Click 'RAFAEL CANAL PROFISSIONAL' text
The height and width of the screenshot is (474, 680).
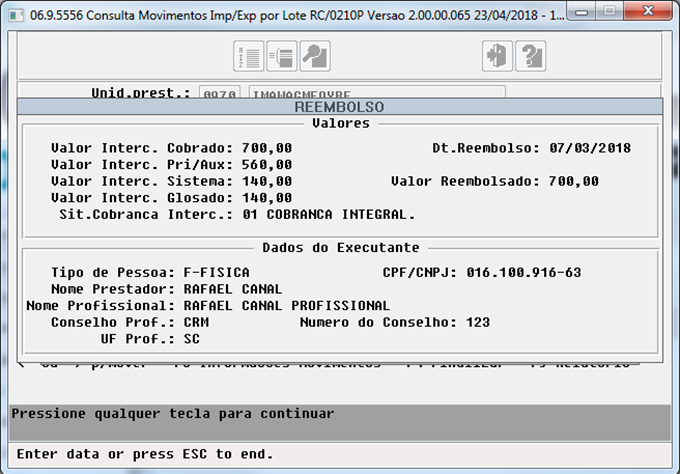tap(287, 306)
